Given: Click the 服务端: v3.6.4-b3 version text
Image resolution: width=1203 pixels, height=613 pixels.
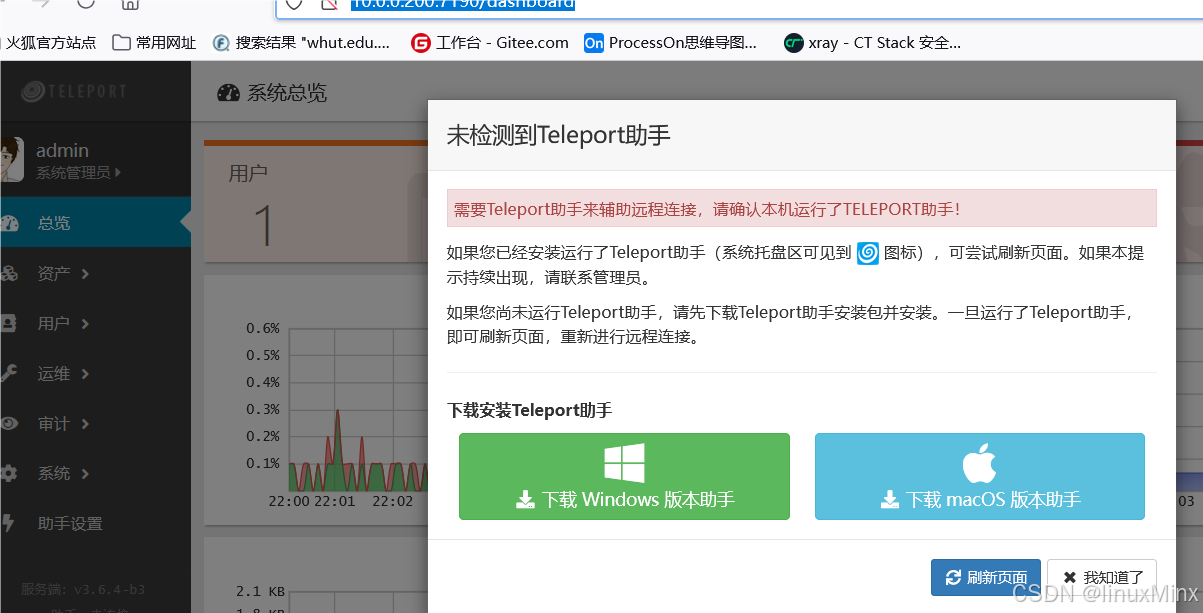Looking at the screenshot, I should (x=83, y=589).
